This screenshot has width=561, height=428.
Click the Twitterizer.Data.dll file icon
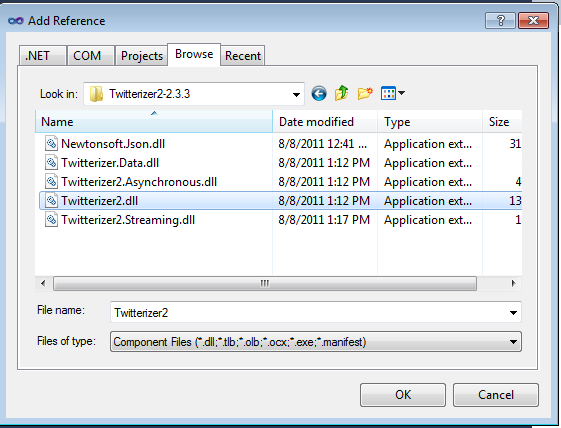pos(51,162)
